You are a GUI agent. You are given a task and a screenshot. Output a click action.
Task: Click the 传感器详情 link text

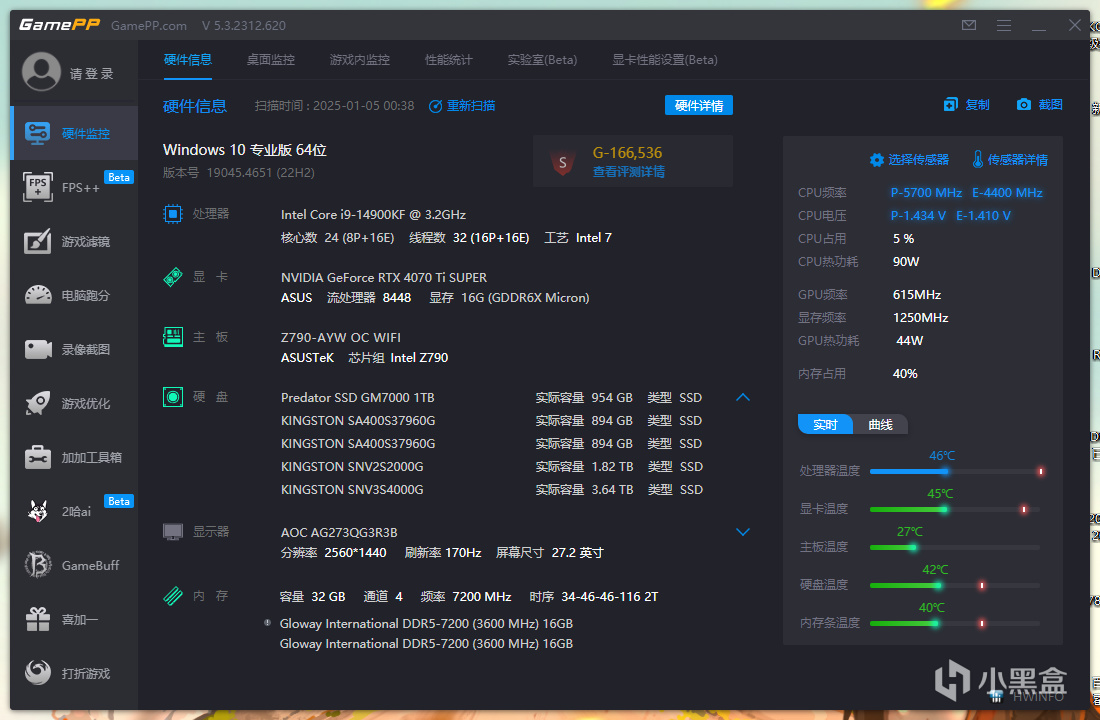[x=1017, y=160]
